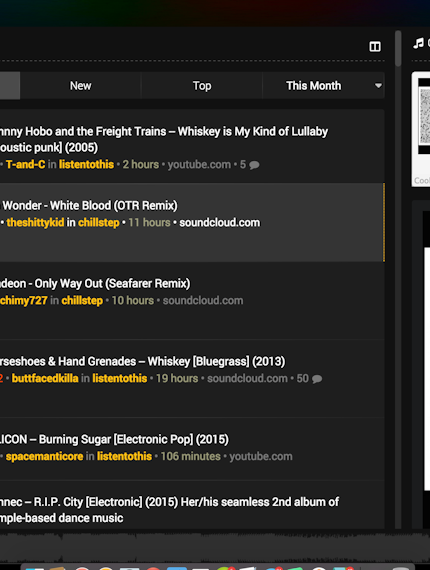Screen dimensions: 430x570
Task: Play Burning Sugar [Electronic Pop] track
Action: (x=114, y=439)
